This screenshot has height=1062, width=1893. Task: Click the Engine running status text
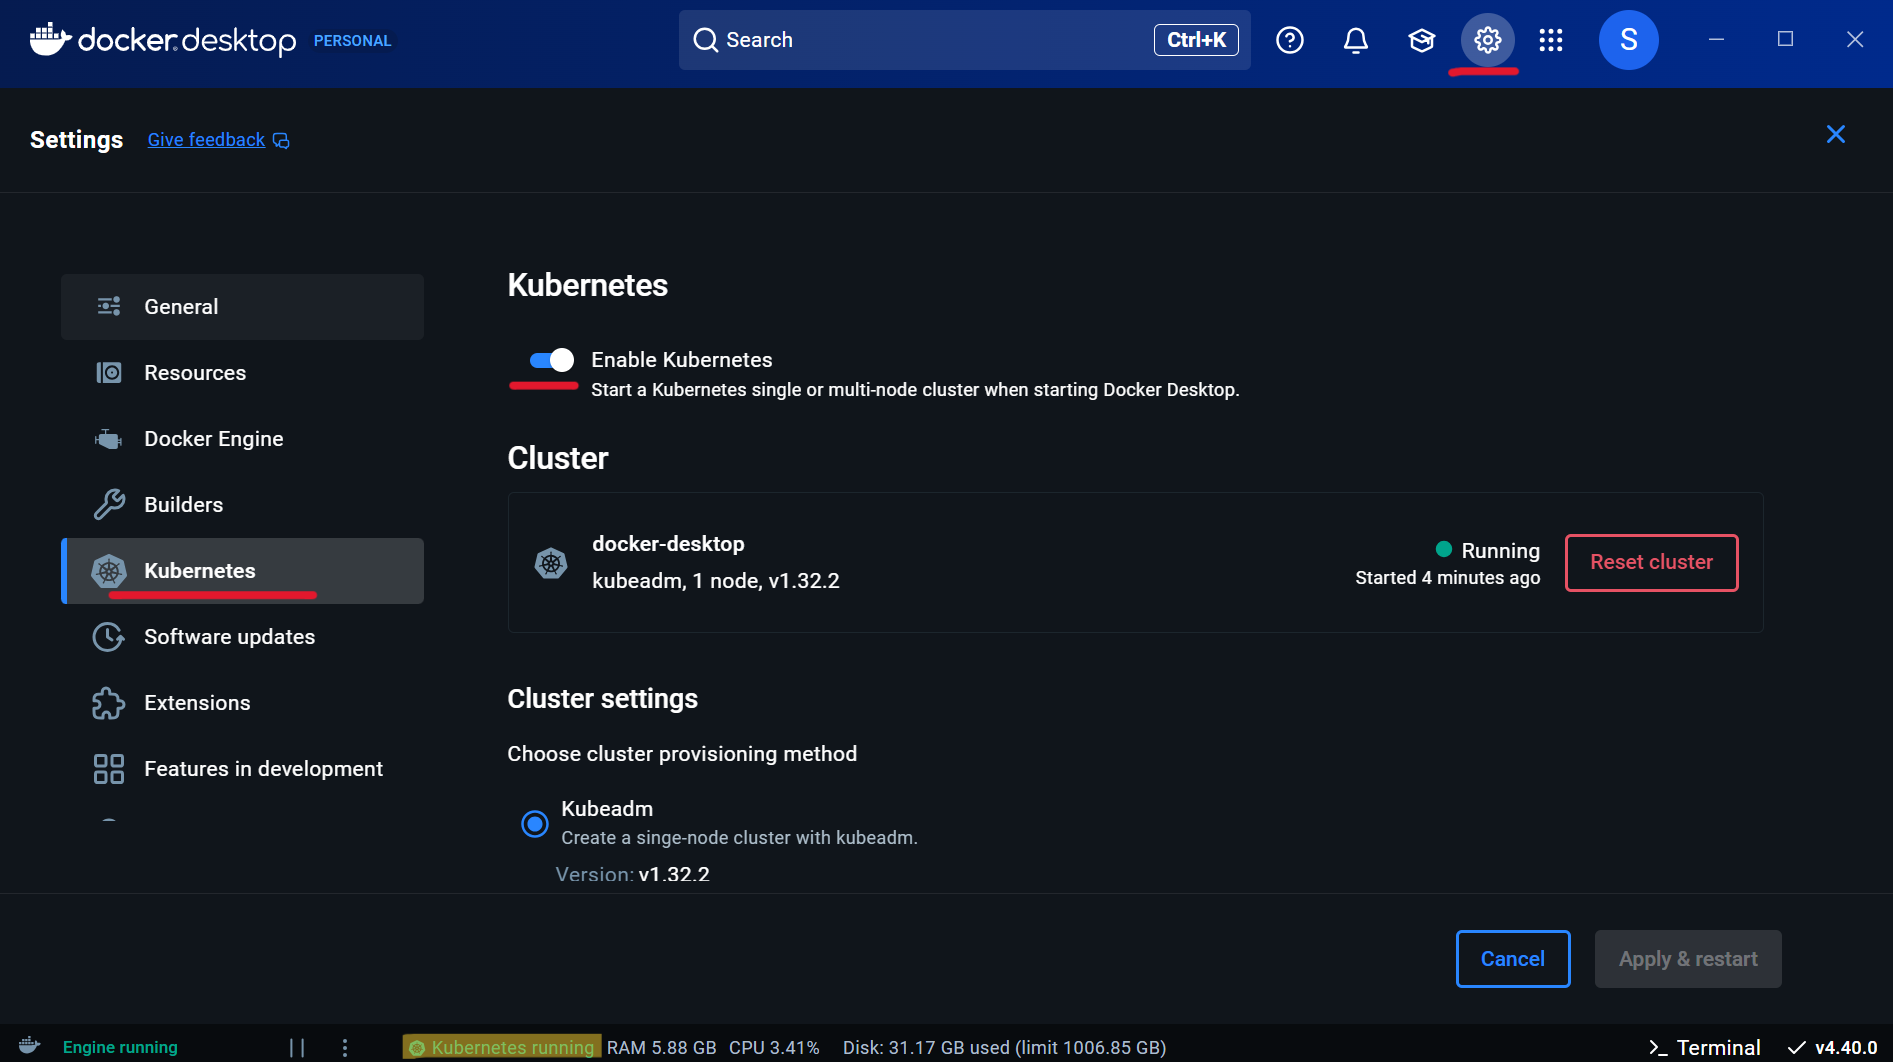(120, 1047)
